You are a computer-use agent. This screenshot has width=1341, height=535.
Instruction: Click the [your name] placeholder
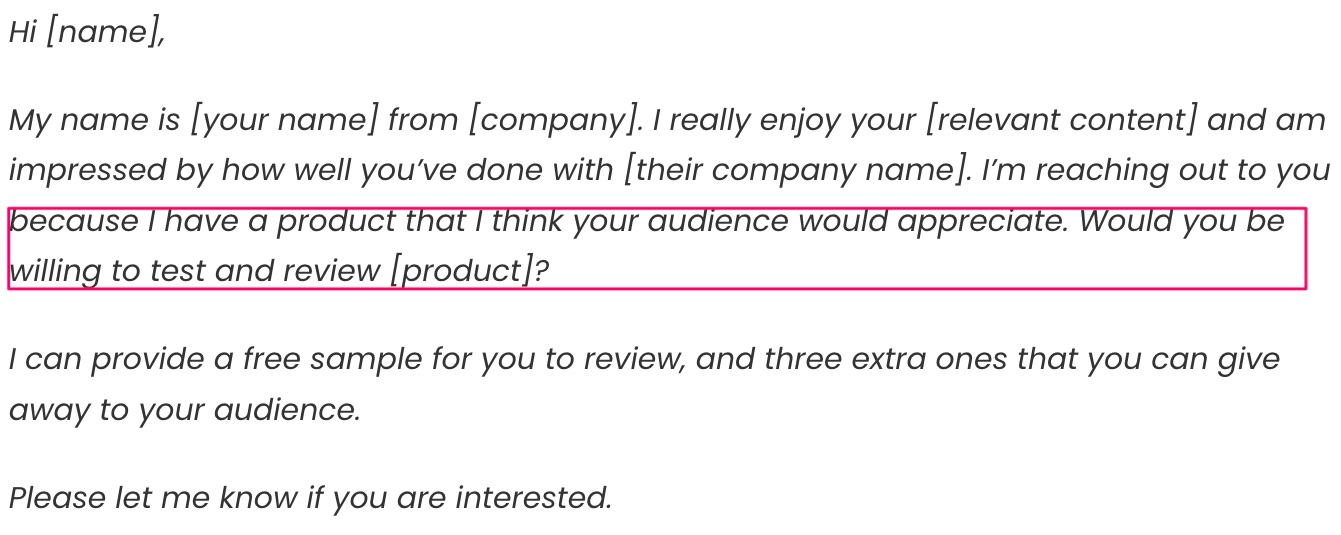pyautogui.click(x=284, y=120)
